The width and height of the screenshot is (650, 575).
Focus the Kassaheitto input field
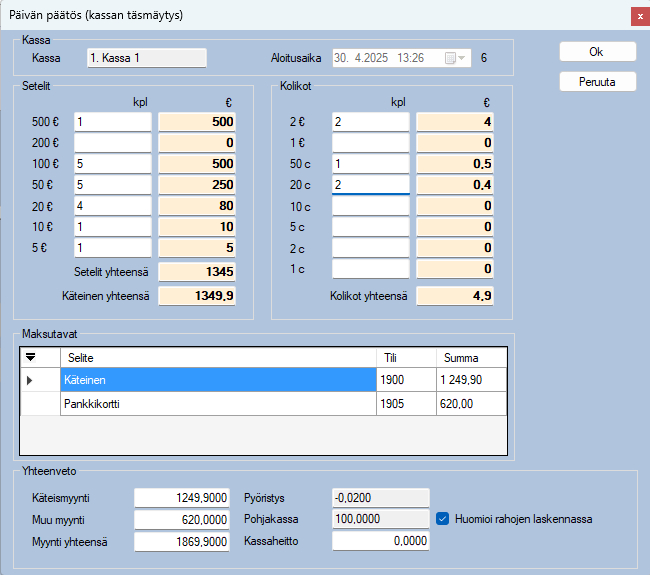pyautogui.click(x=380, y=541)
